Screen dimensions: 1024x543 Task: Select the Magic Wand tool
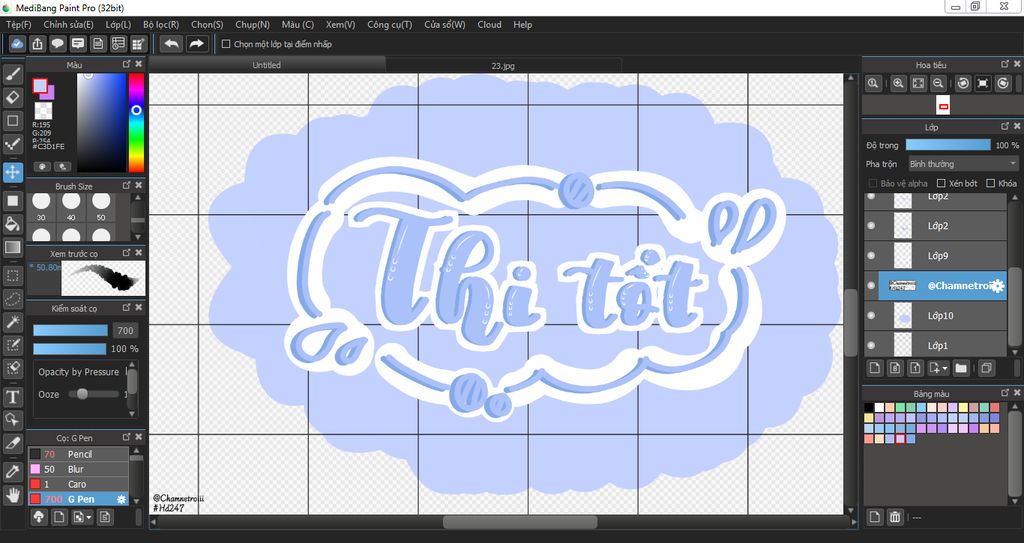(x=12, y=322)
